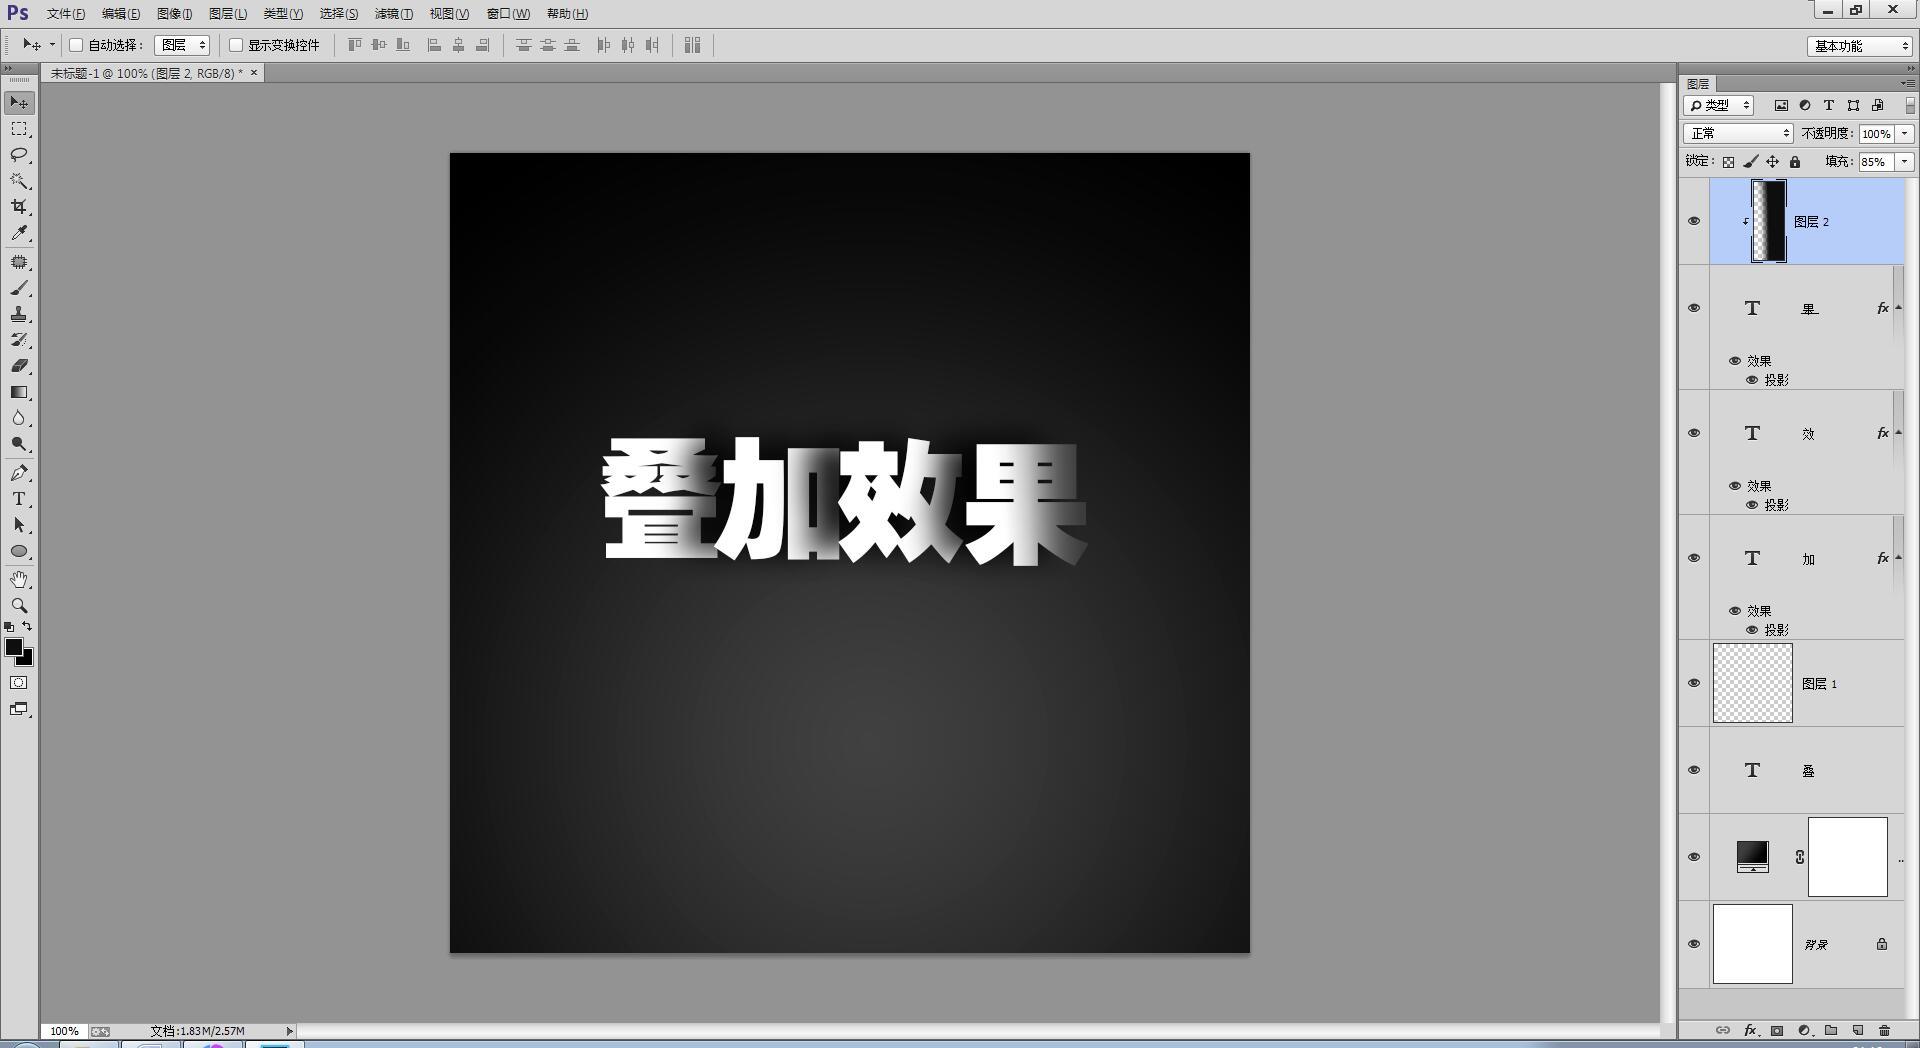Click lock all layer icon
The image size is (1920, 1048).
click(x=1795, y=162)
